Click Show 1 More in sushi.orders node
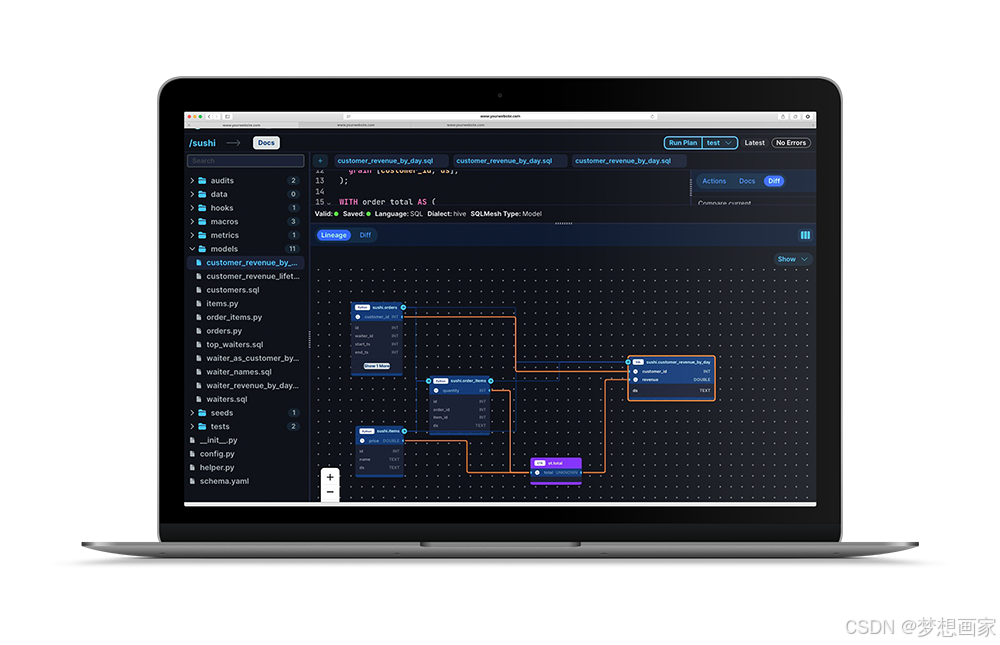This screenshot has width=1000, height=645. tap(377, 366)
